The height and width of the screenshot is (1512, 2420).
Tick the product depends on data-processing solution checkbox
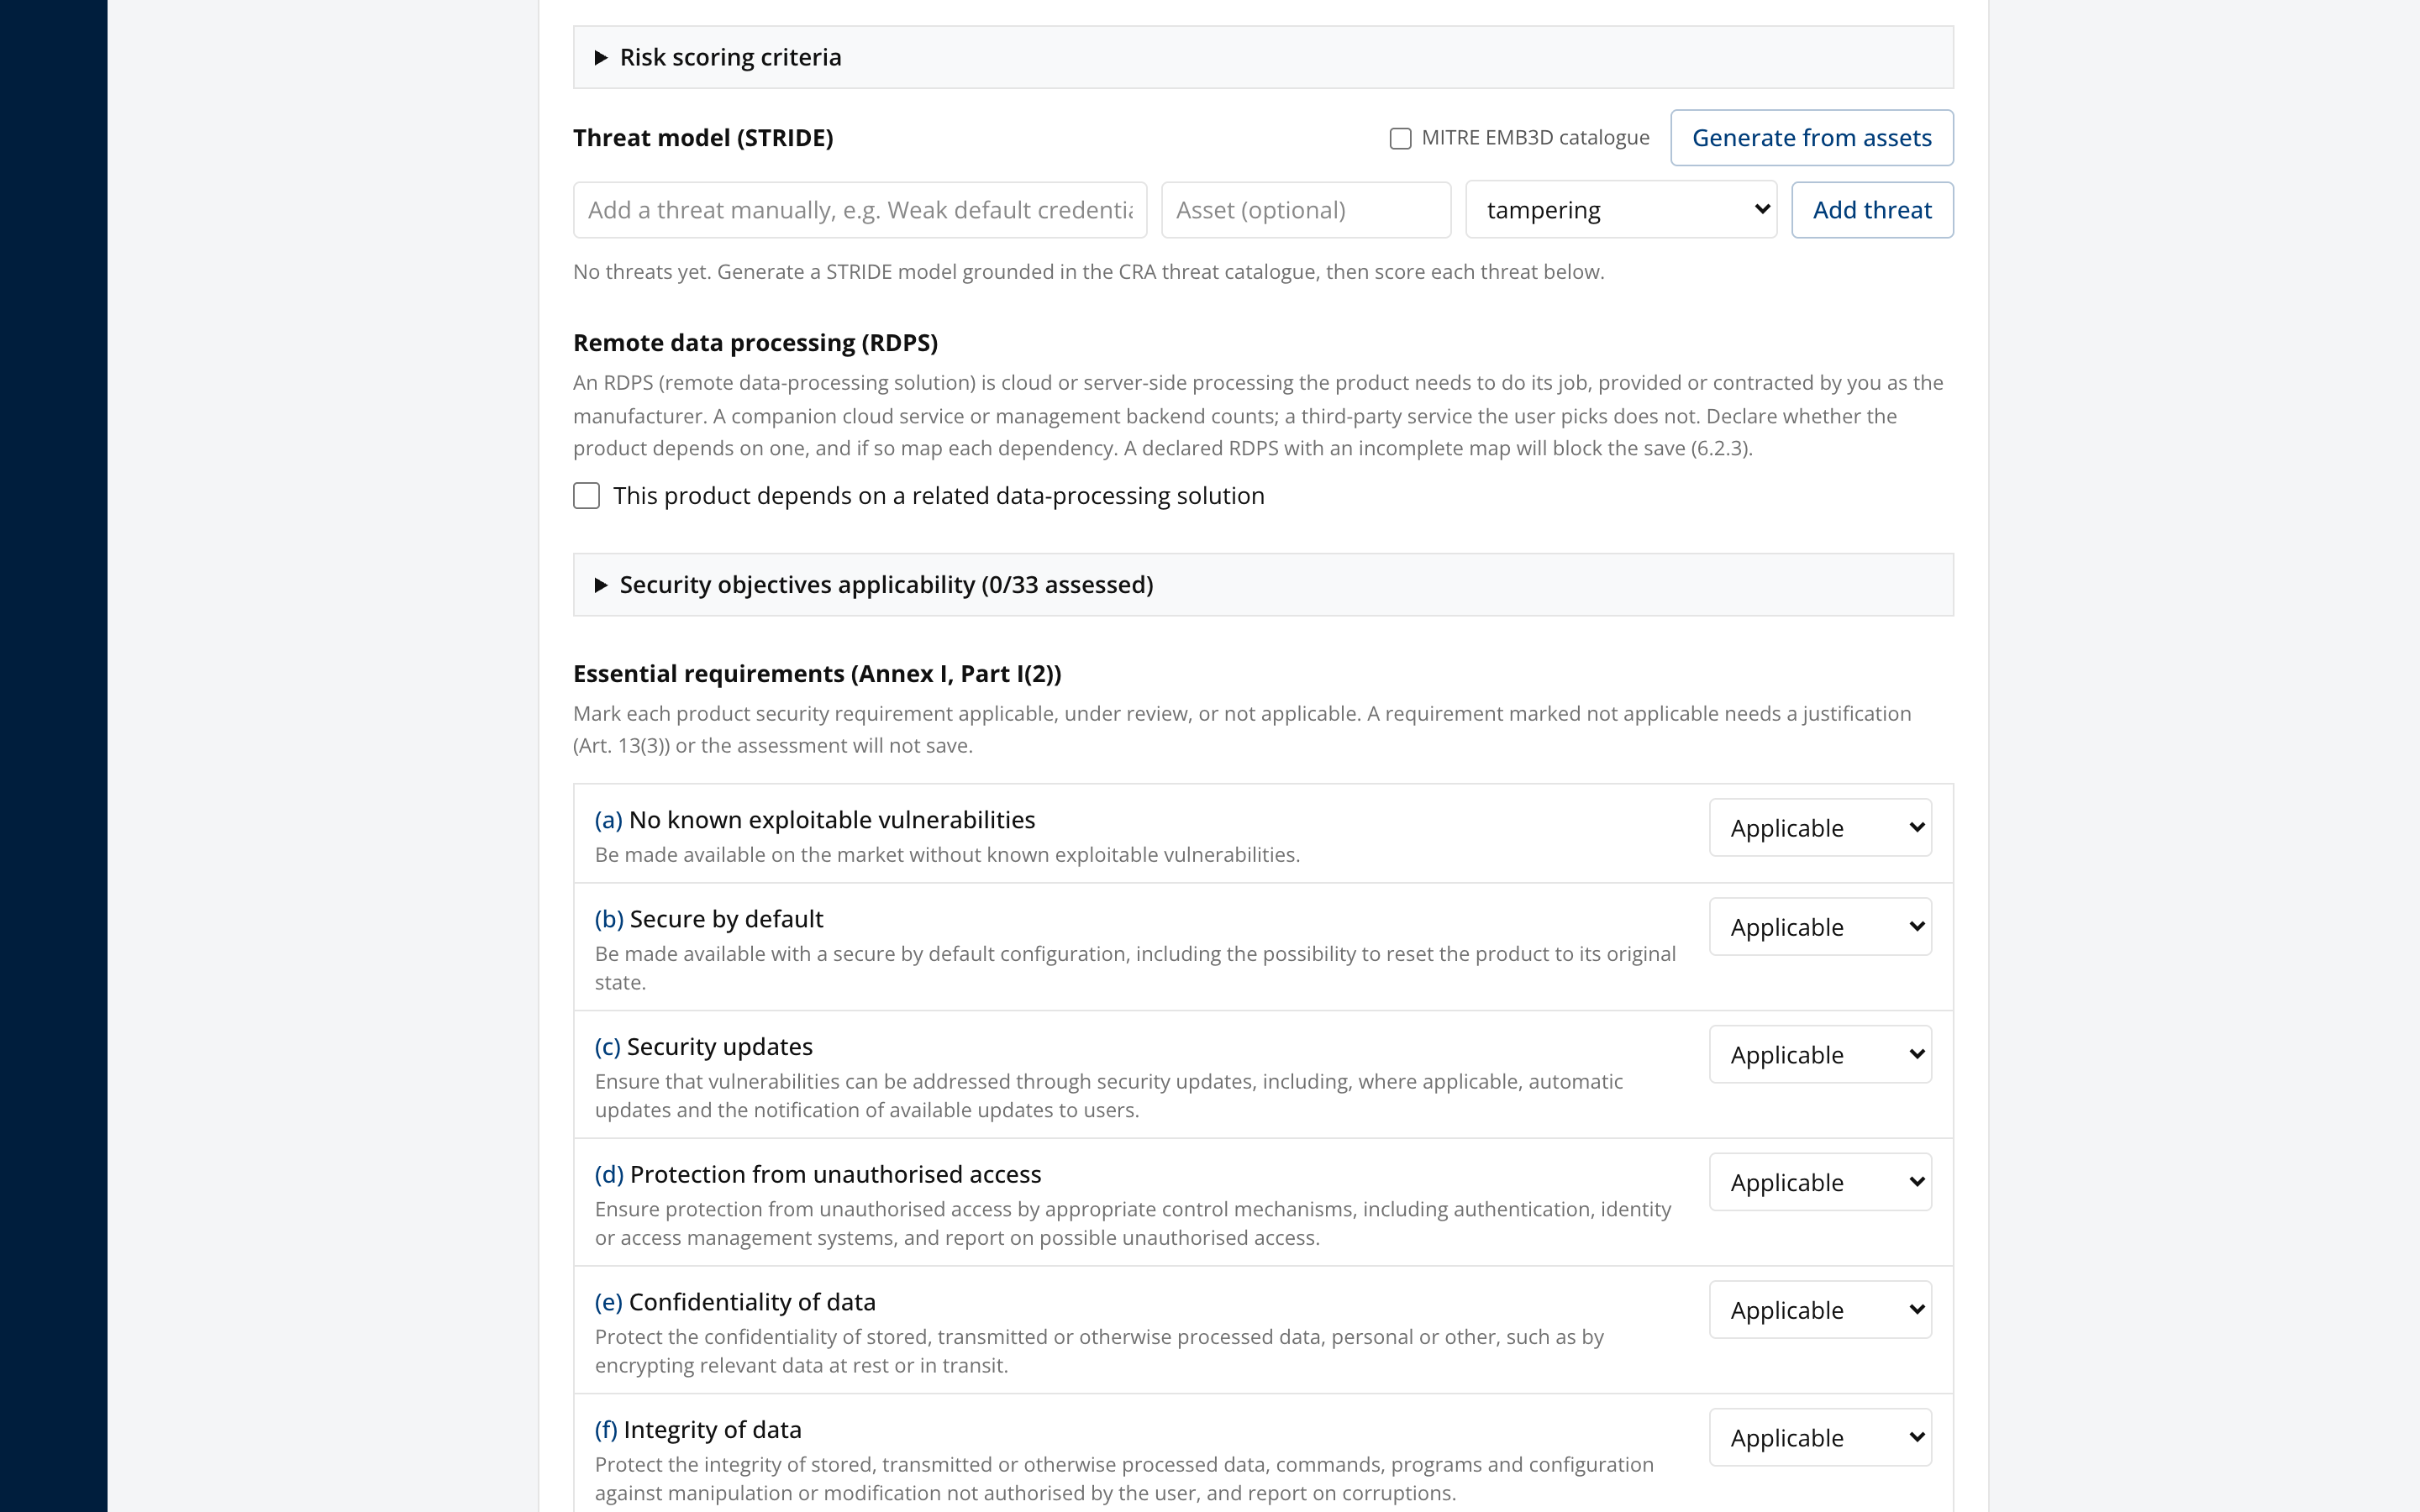587,496
